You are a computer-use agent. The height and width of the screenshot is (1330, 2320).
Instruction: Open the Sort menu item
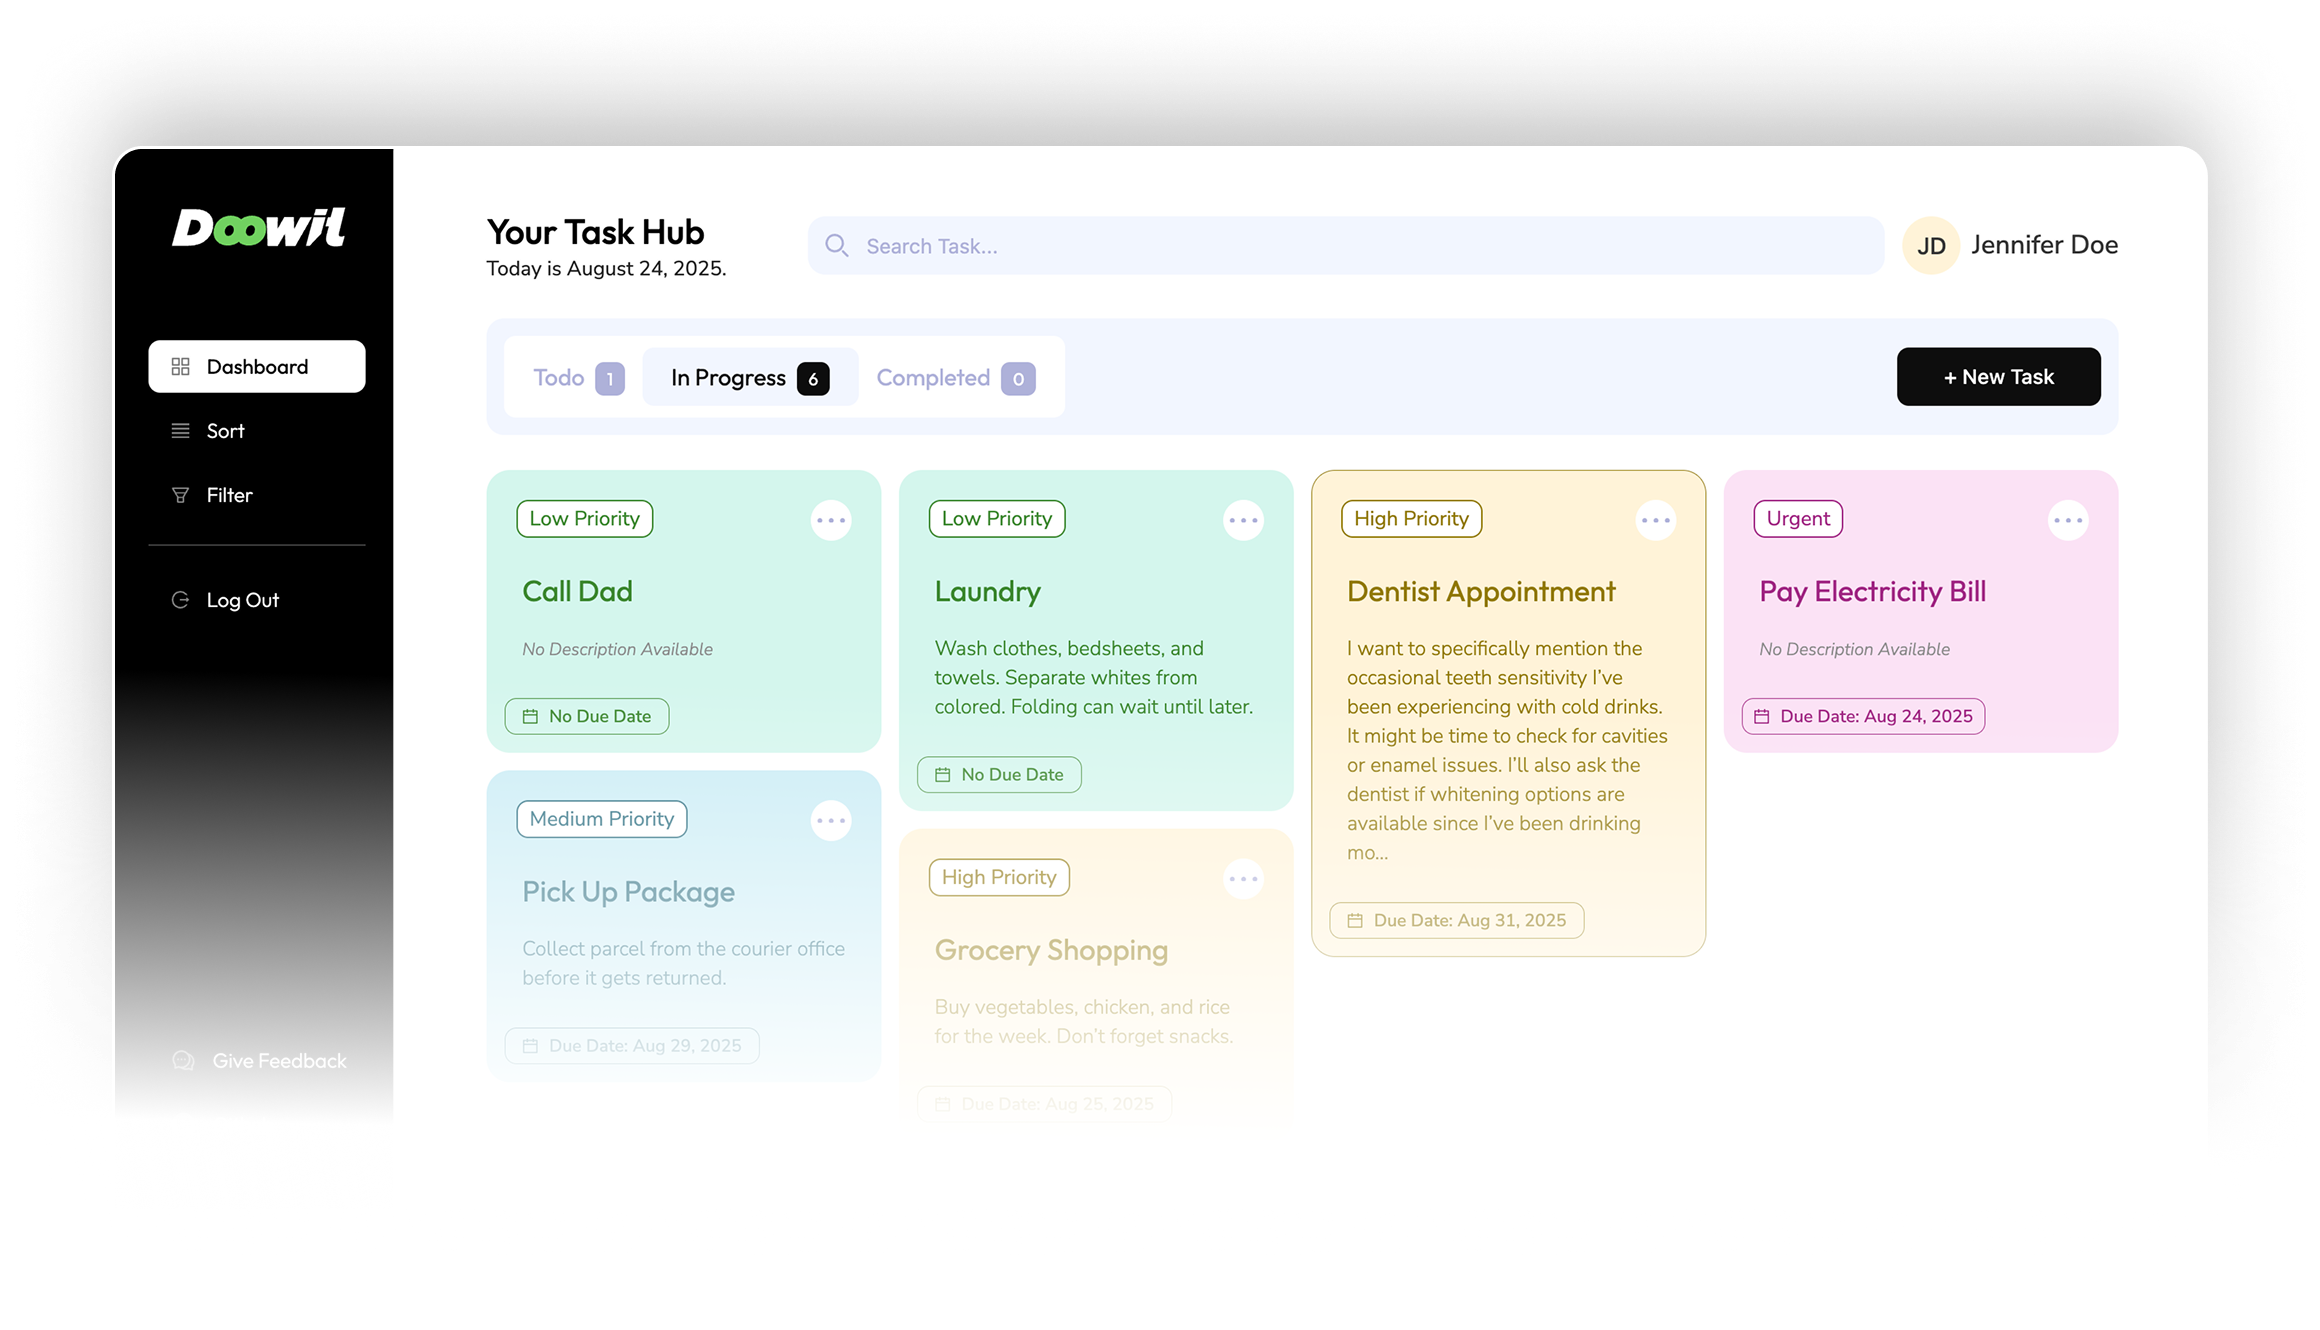(x=257, y=431)
